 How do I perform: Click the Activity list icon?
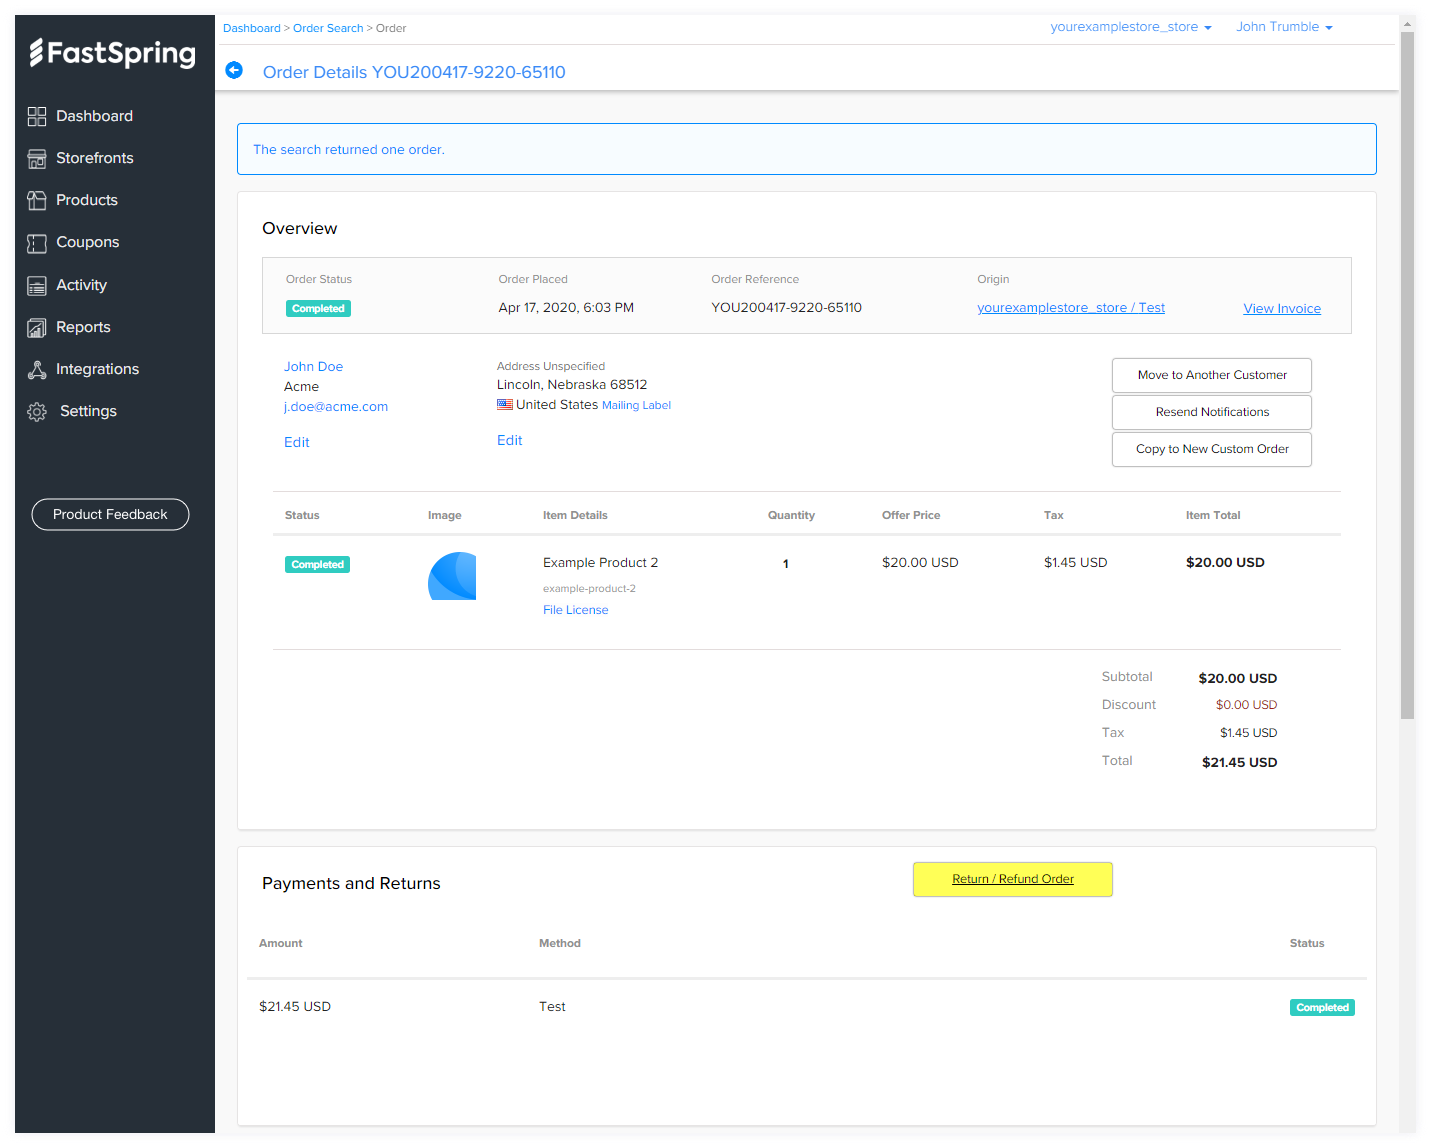pos(37,286)
